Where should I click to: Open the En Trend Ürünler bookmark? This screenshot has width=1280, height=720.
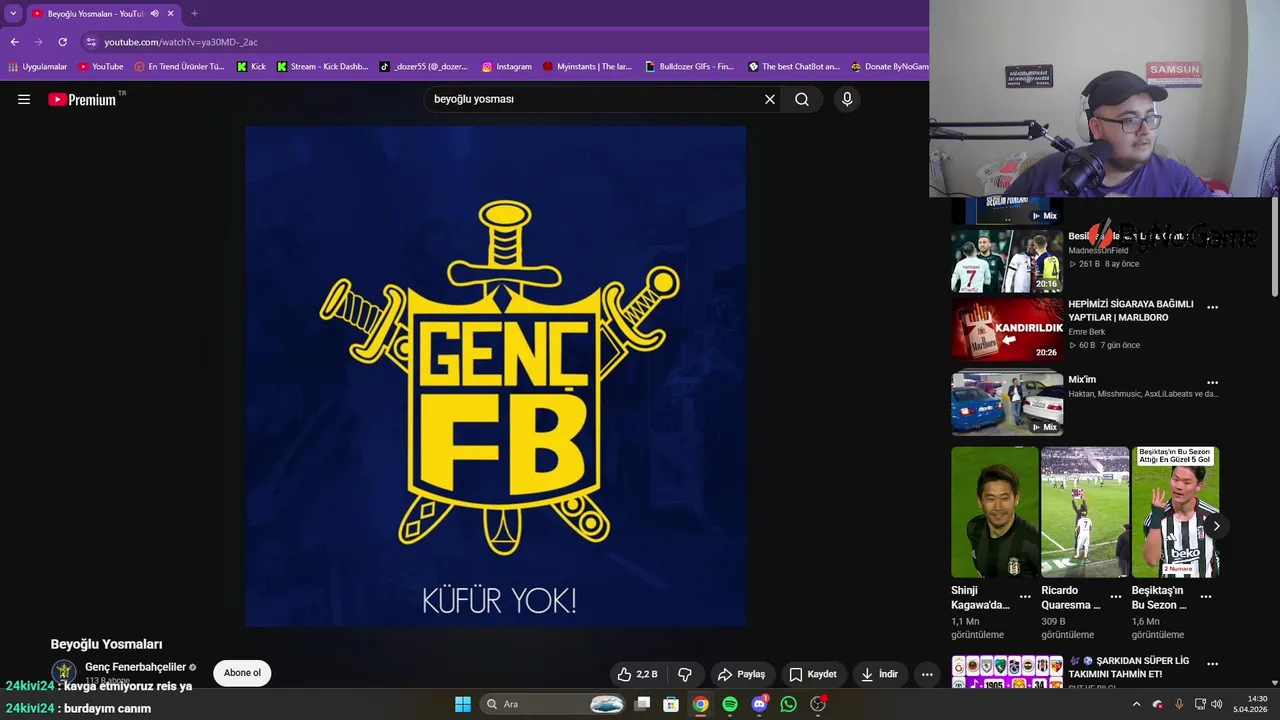(x=180, y=67)
